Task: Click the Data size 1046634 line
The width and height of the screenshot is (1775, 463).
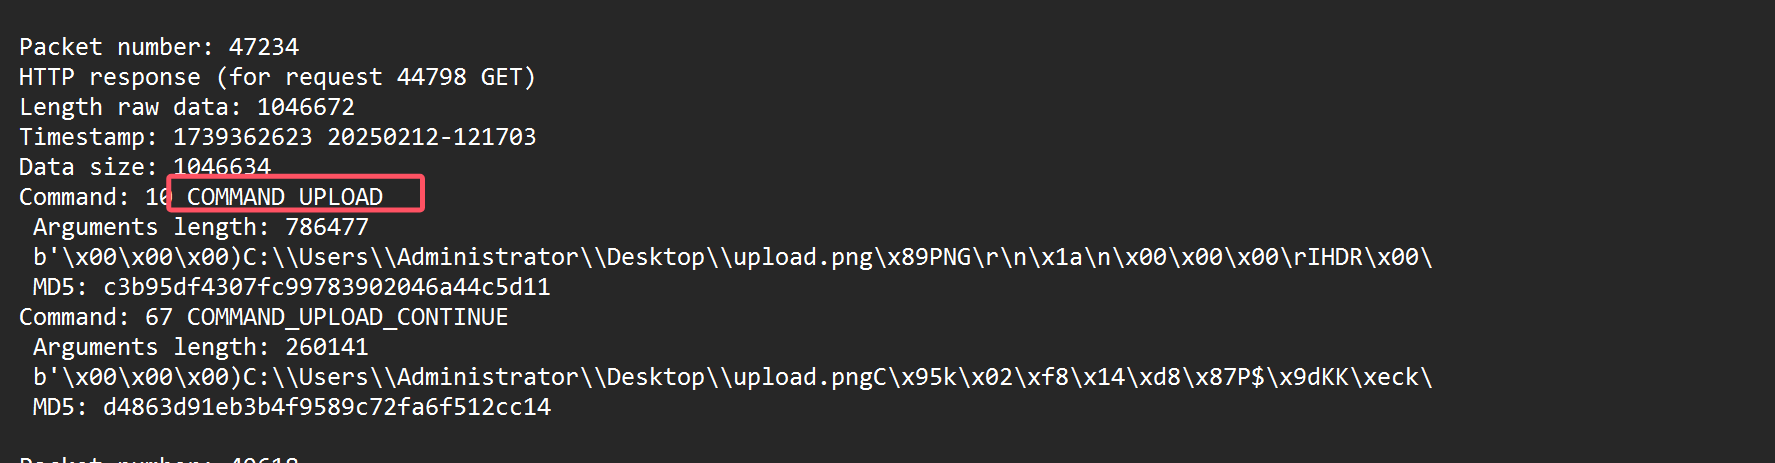Action: click(x=145, y=167)
